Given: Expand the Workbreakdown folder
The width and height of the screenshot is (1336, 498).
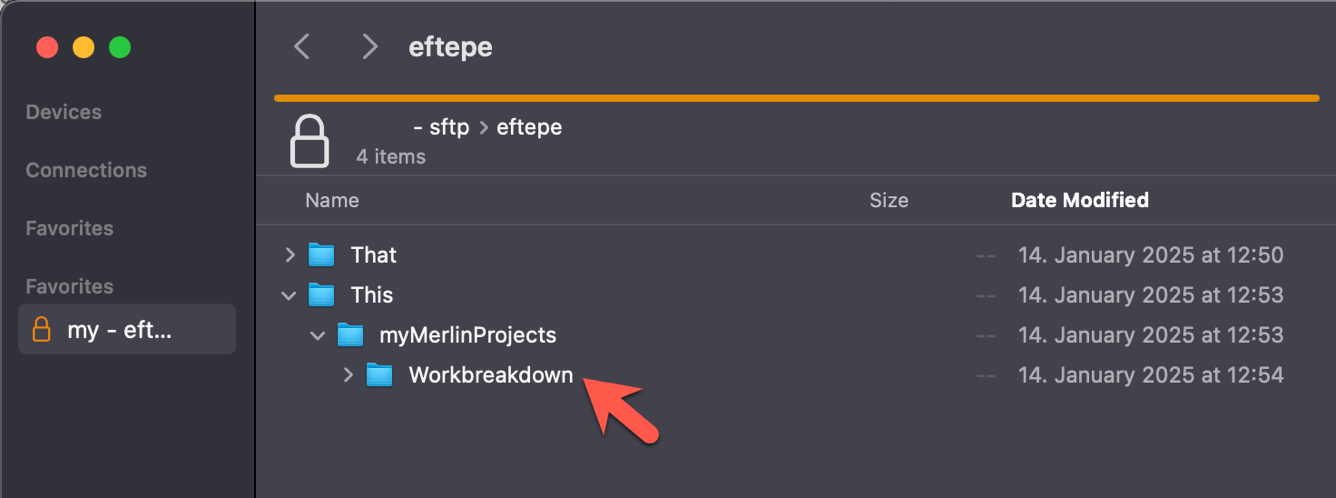Looking at the screenshot, I should tap(348, 375).
